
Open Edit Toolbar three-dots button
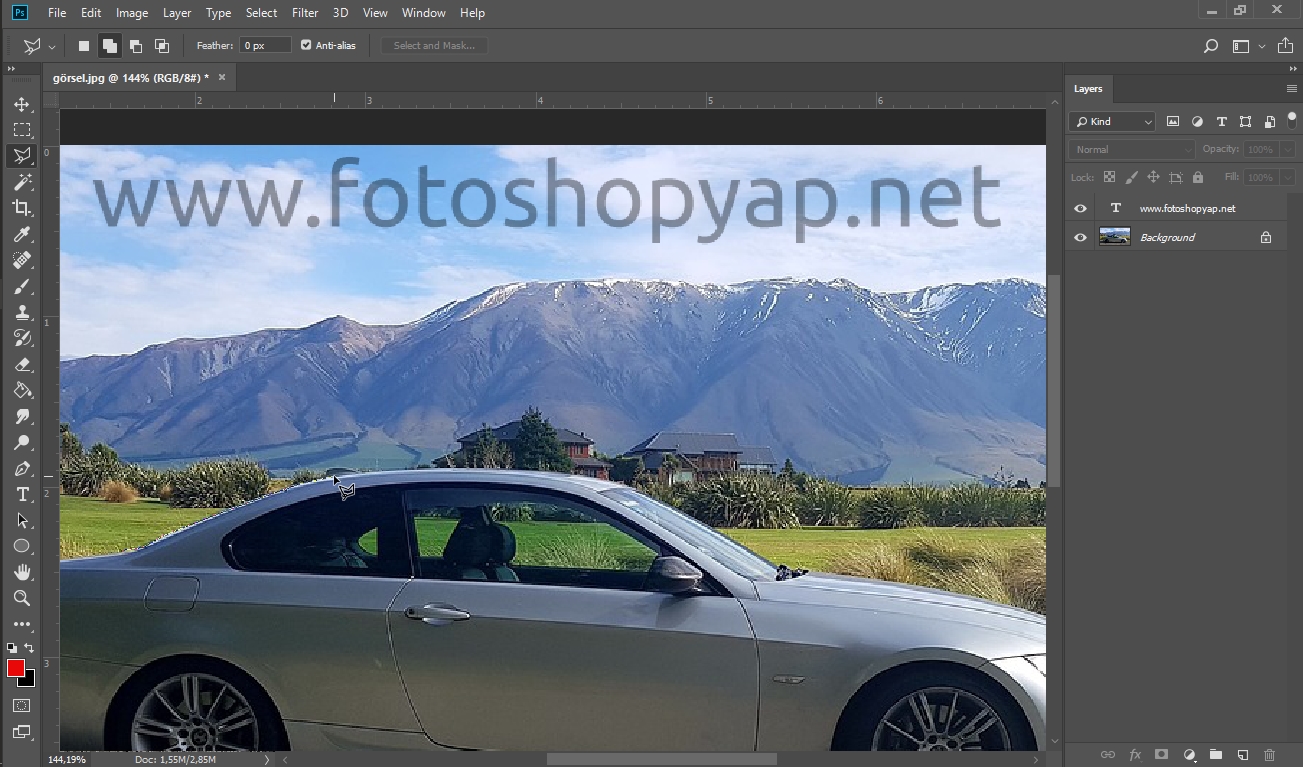[22, 624]
